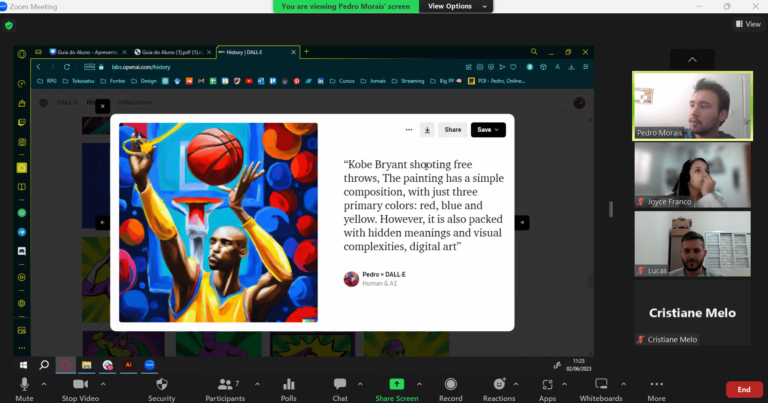
Task: Stop Video in Zoom toolbar
Action: click(80, 390)
